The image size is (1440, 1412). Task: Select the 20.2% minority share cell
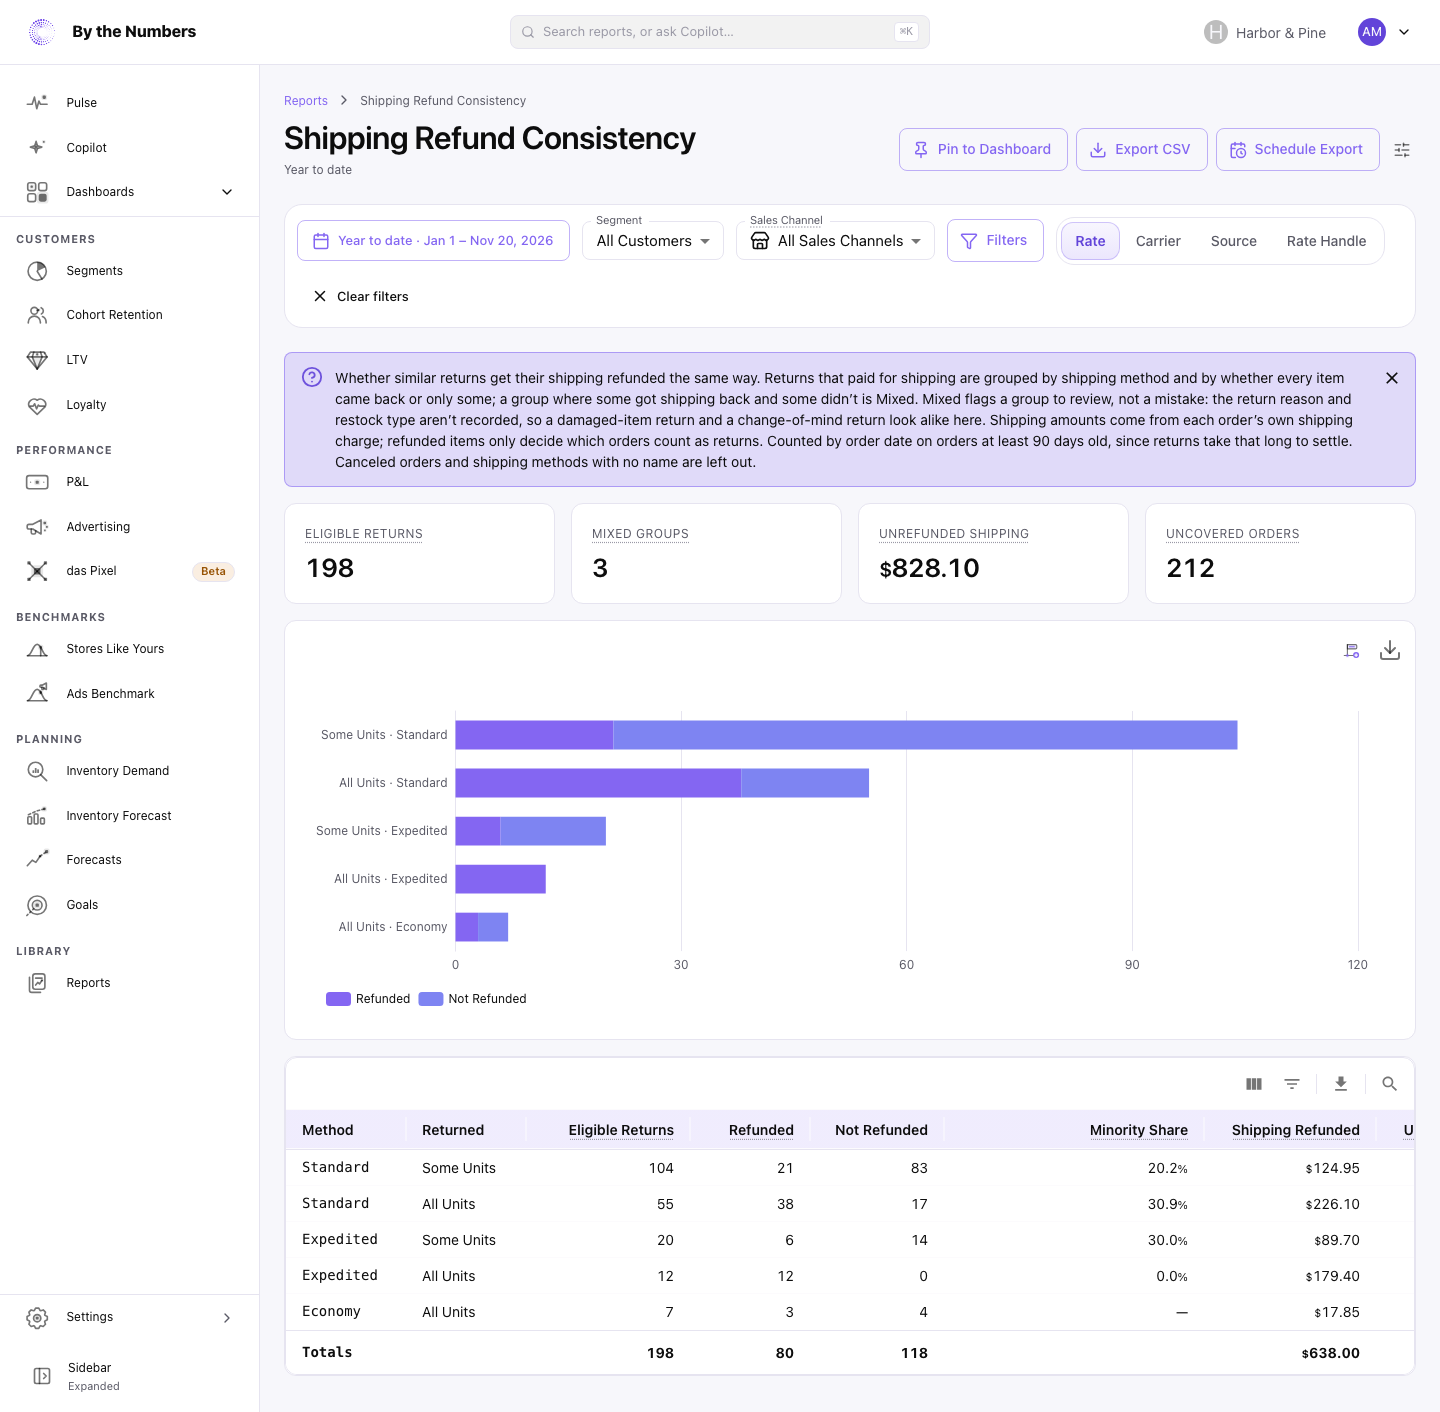(1168, 1168)
